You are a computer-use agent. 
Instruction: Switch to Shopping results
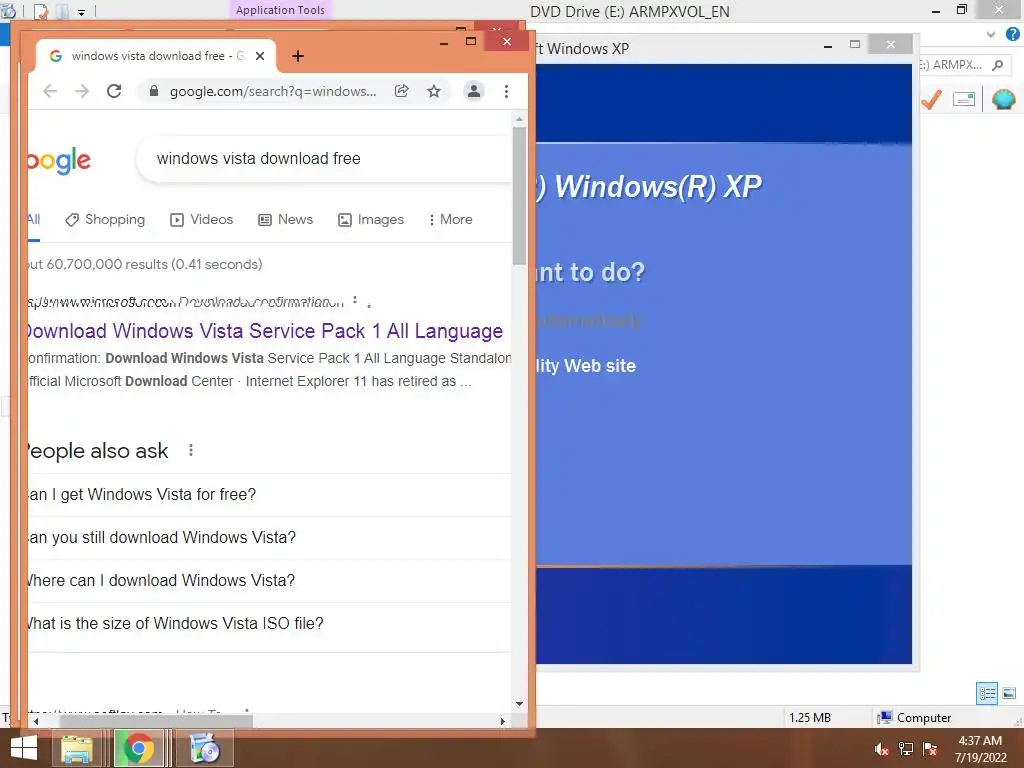point(105,219)
